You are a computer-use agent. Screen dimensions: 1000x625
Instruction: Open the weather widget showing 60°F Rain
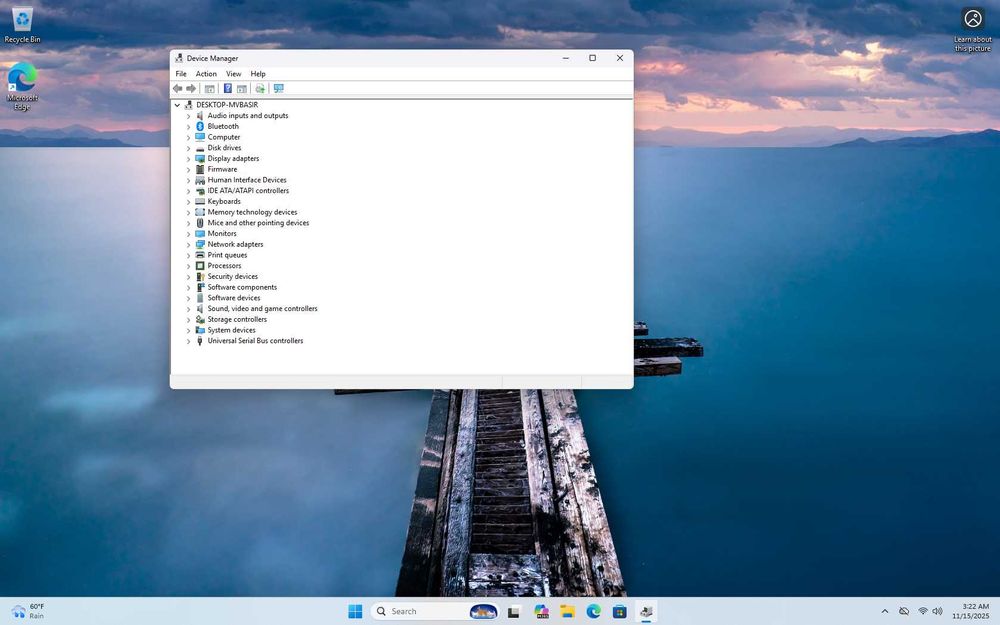pos(29,612)
